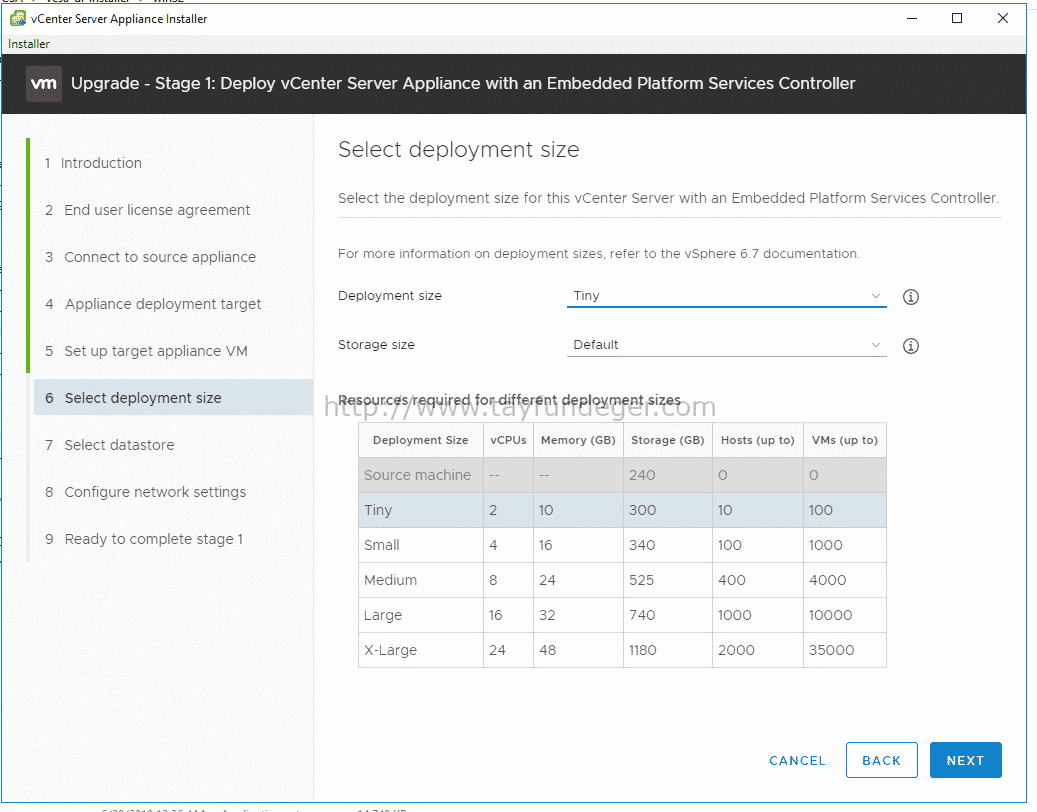Click memory value 48 in X-Large row
The image size is (1037, 812).
tap(548, 650)
